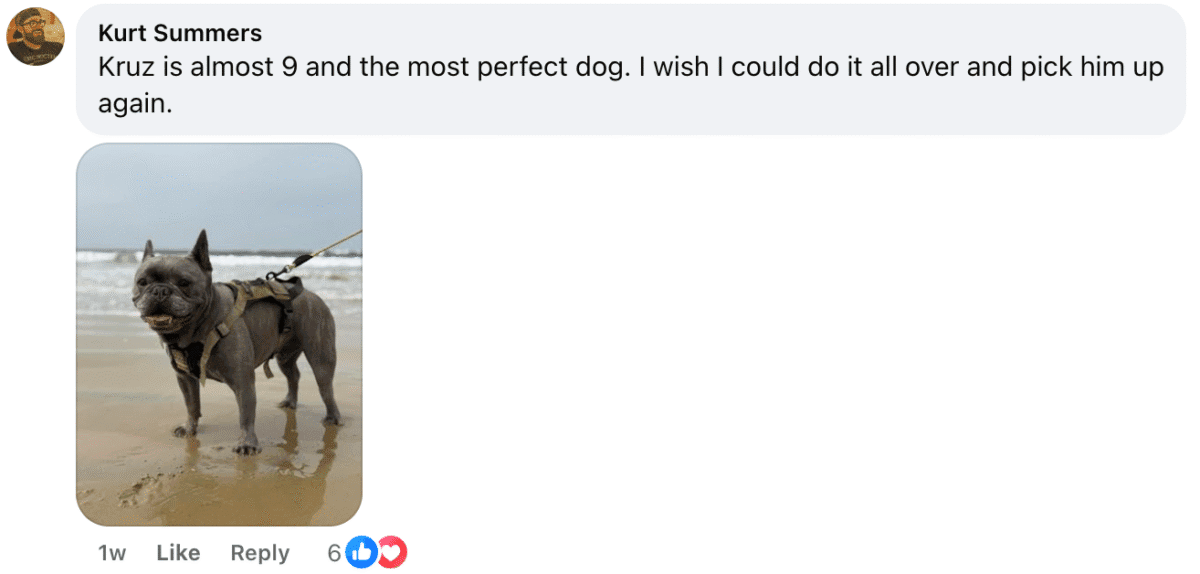Click the leash in the attached photo
Viewport: 1200px width, 574px height.
point(325,248)
